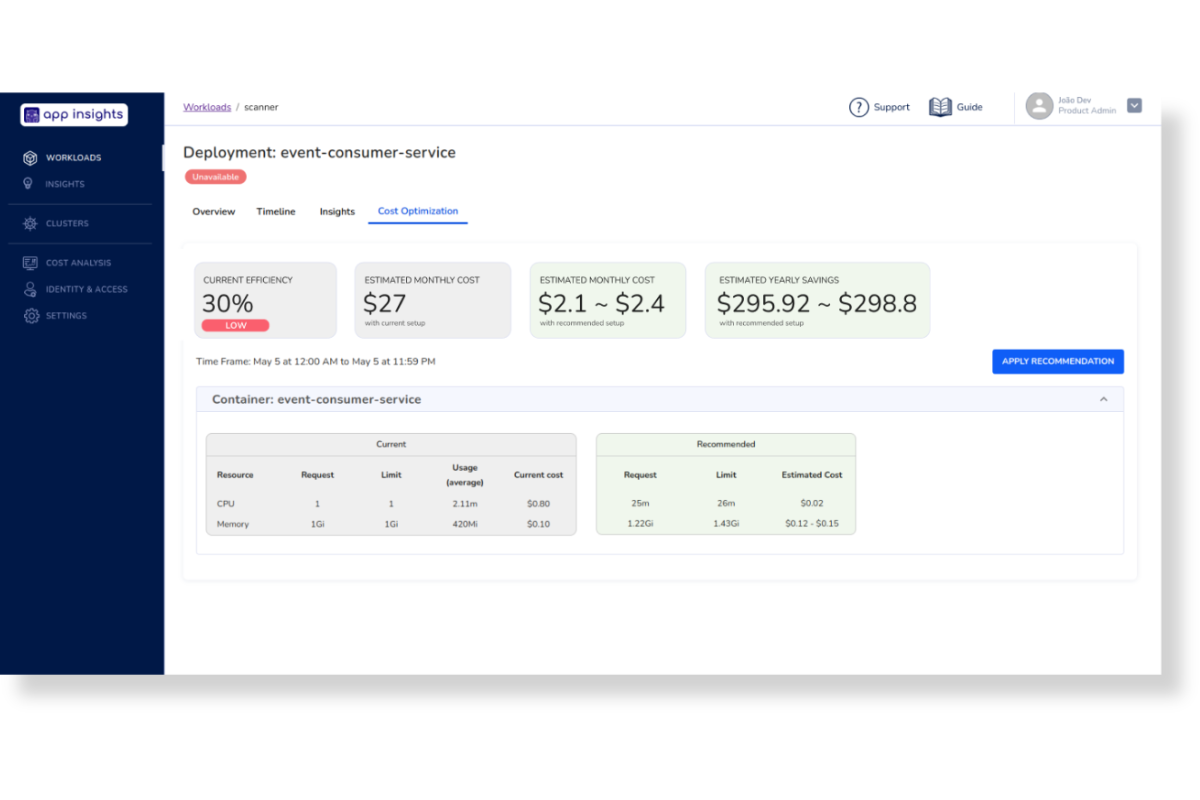Click the Unavailable status badge
The height and width of the screenshot is (800, 1200).
(x=215, y=177)
